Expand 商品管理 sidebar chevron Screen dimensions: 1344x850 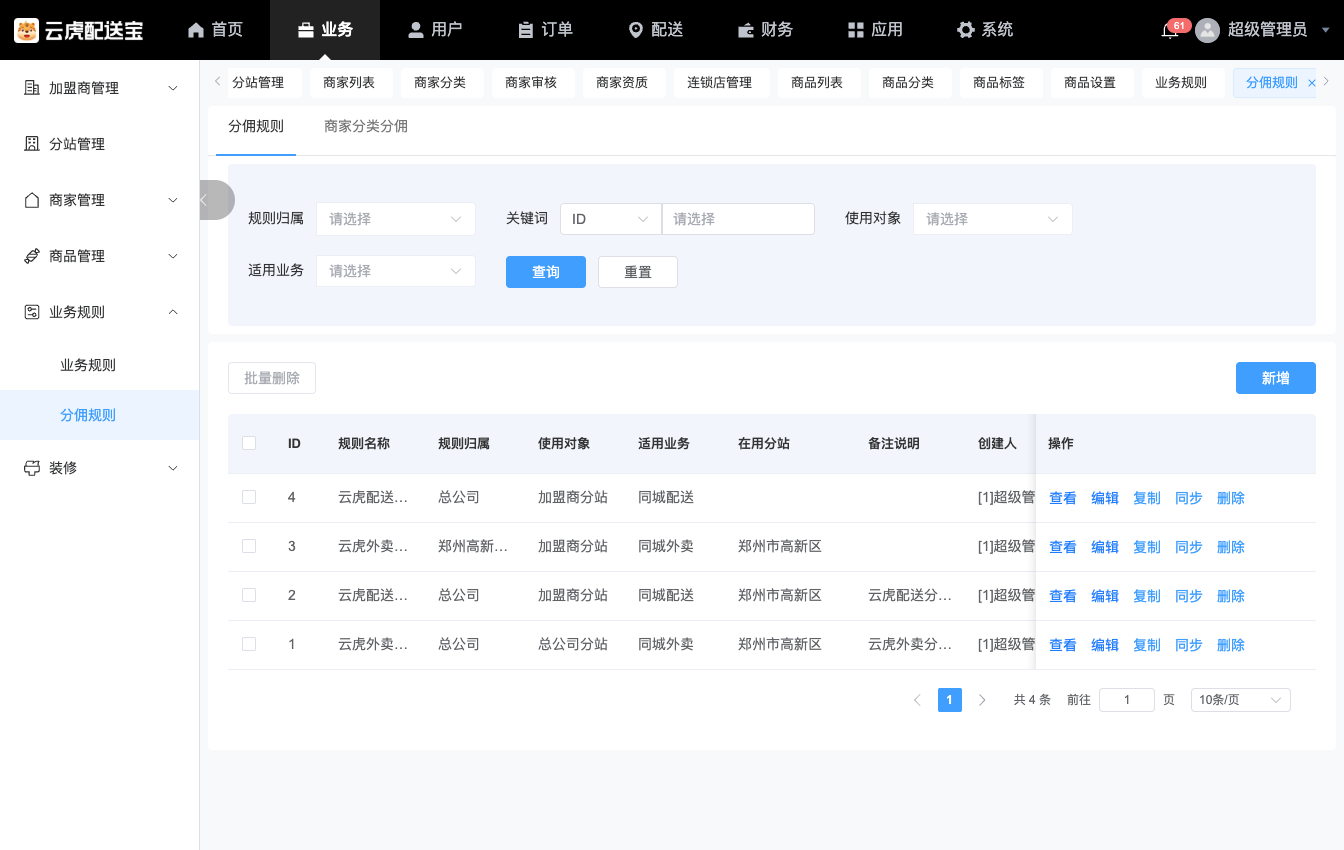pos(173,256)
